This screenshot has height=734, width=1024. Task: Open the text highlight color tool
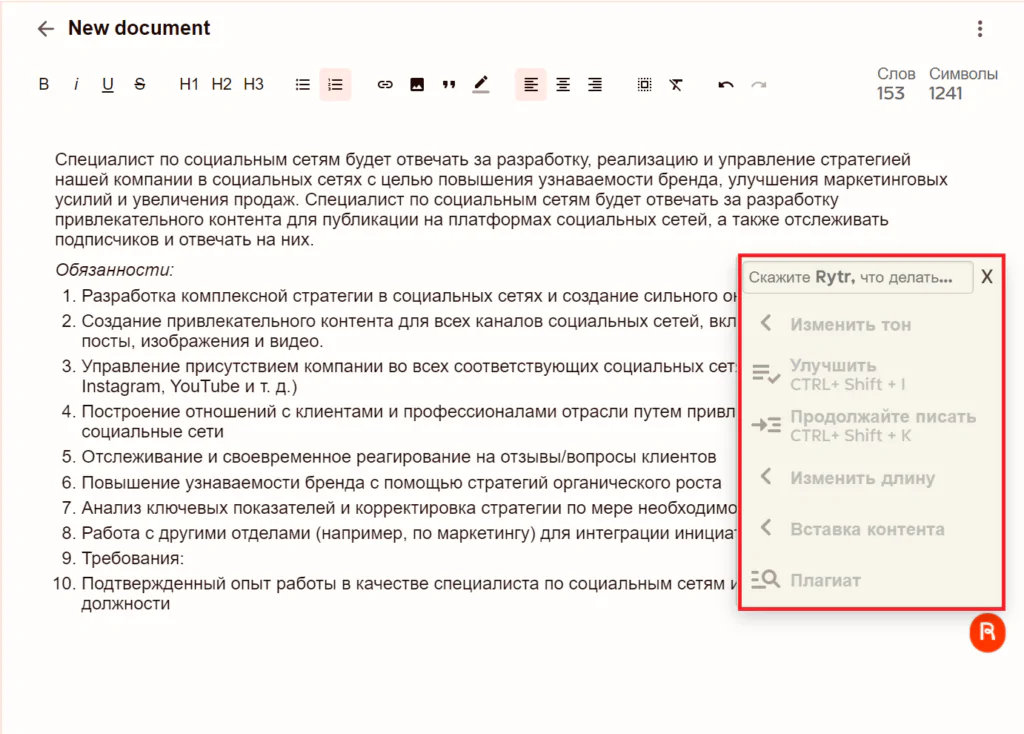tap(481, 84)
